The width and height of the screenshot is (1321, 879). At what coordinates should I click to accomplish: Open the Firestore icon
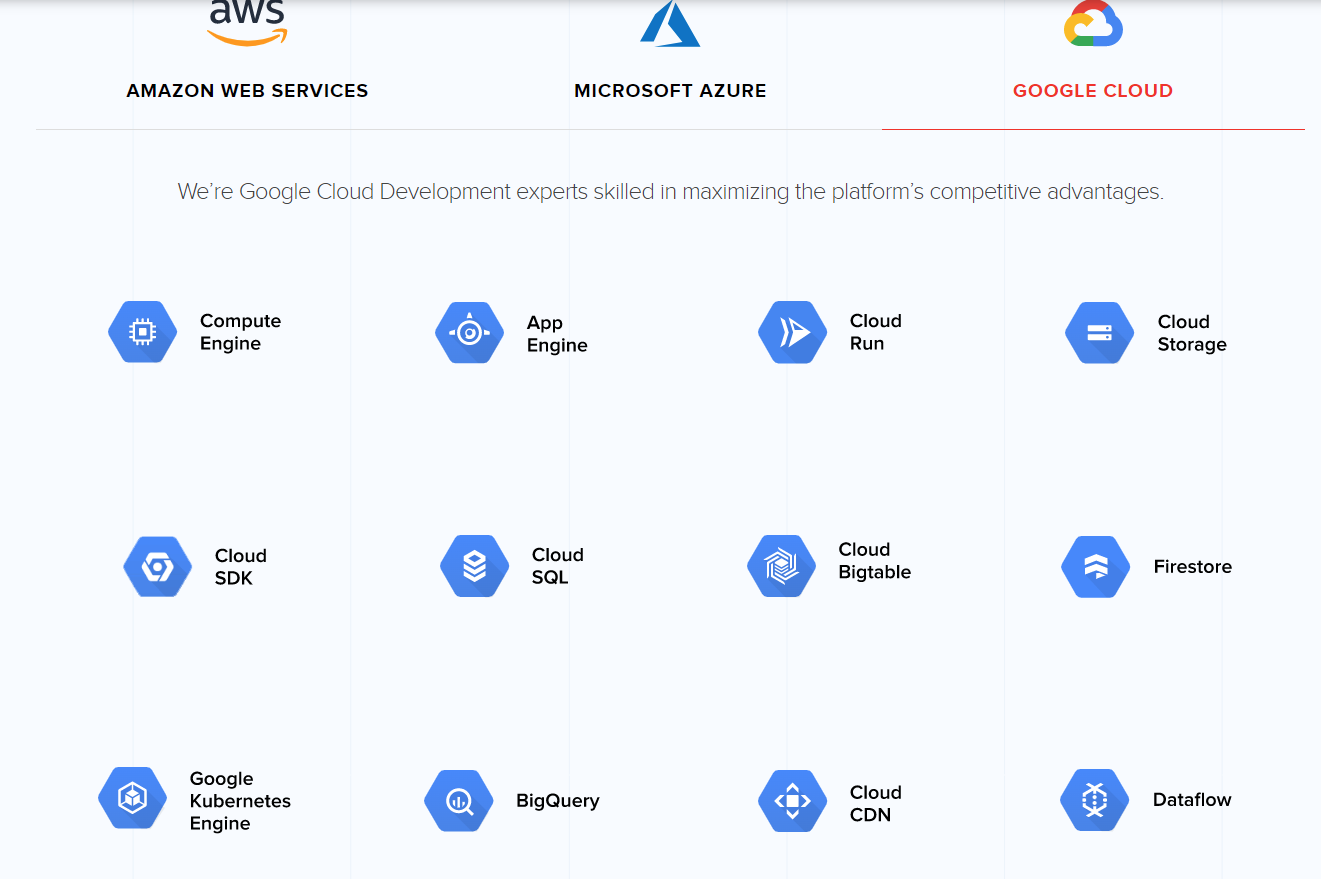[1095, 567]
